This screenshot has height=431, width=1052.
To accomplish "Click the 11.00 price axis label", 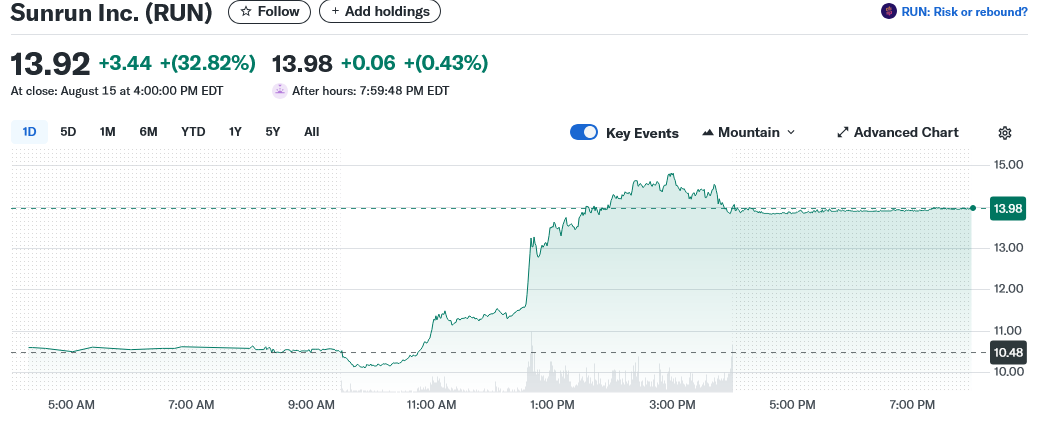I will 1006,330.
